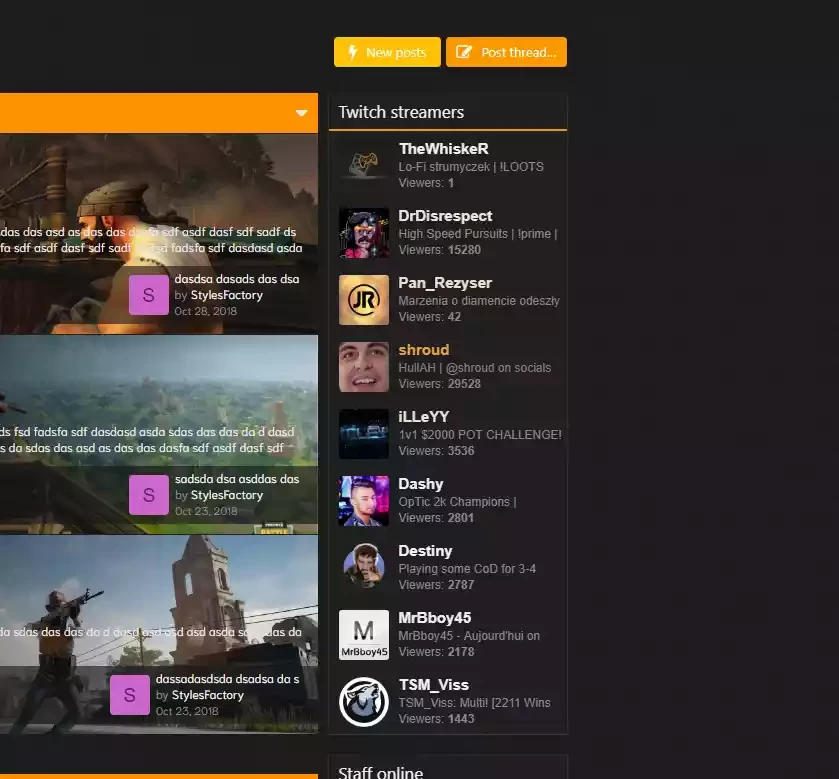Click stream title 1v1 $2000 POT CHALLENGE!
The image size is (839, 779).
pyautogui.click(x=480, y=434)
